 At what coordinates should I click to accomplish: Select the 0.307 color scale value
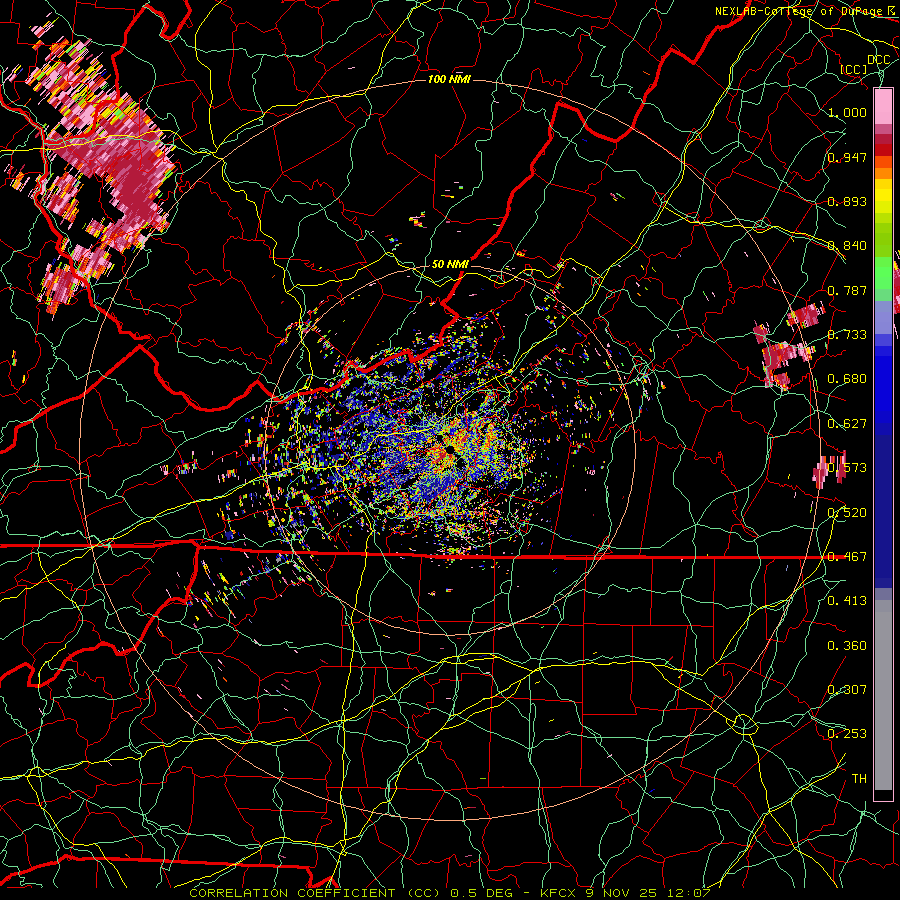pyautogui.click(x=847, y=690)
